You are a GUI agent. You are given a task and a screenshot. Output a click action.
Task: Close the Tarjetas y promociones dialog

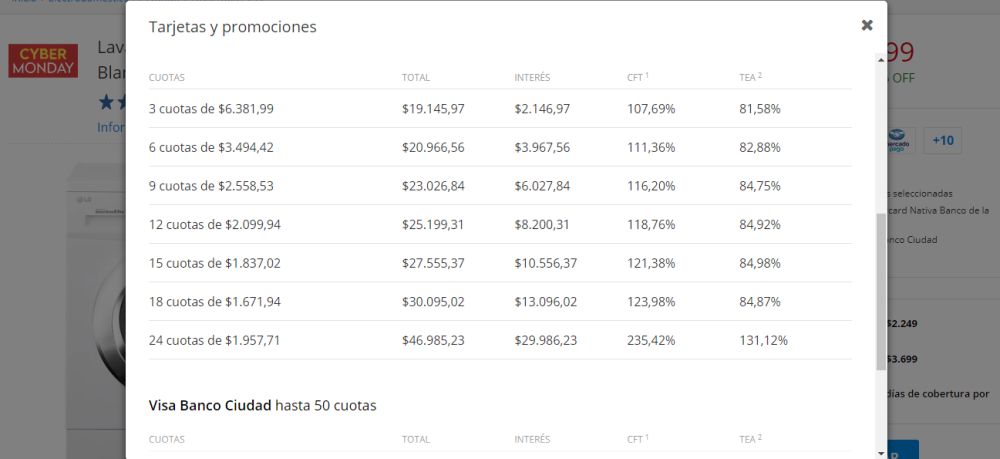(867, 26)
